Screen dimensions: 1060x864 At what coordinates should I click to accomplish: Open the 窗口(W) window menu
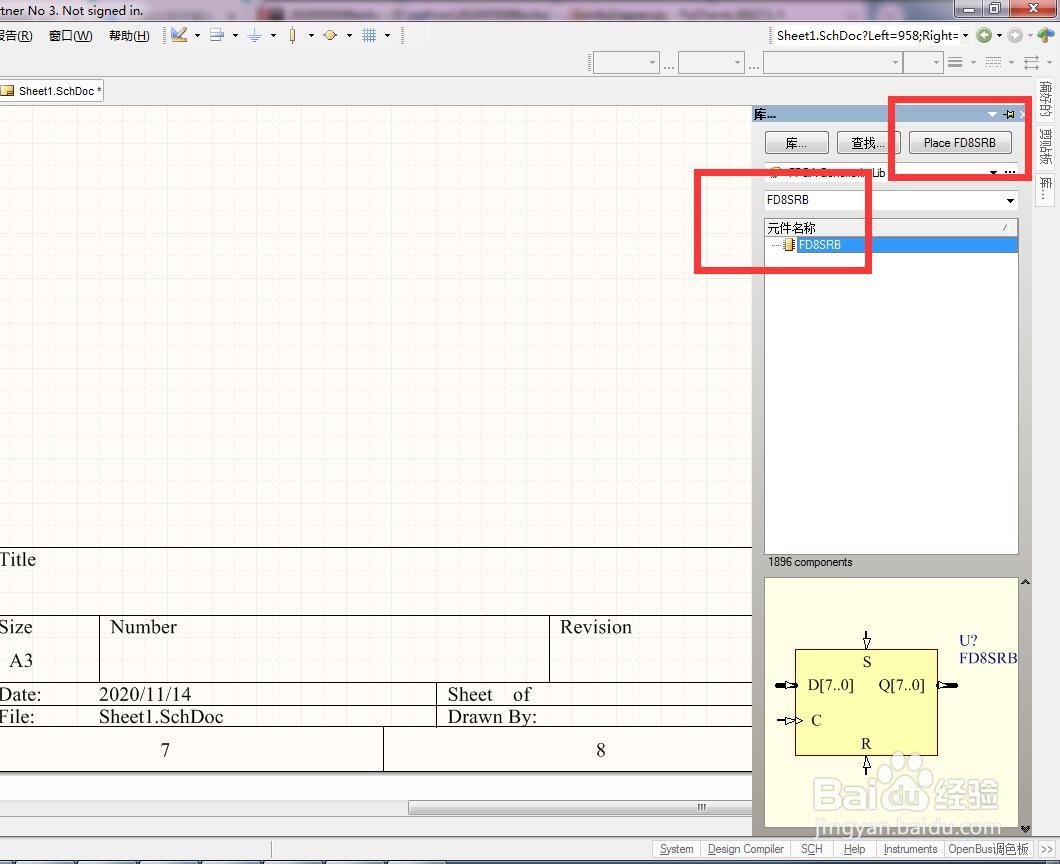(x=70, y=35)
